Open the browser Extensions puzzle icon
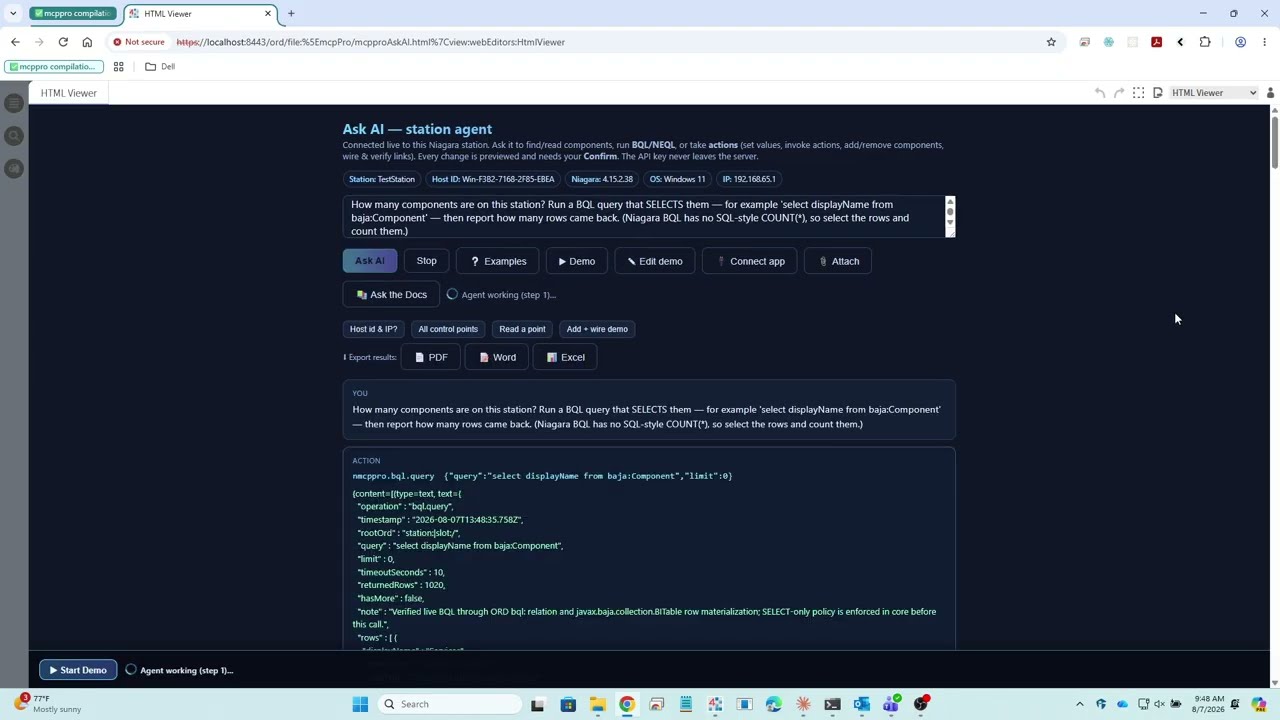Image resolution: width=1280 pixels, height=720 pixels. coord(1205,42)
